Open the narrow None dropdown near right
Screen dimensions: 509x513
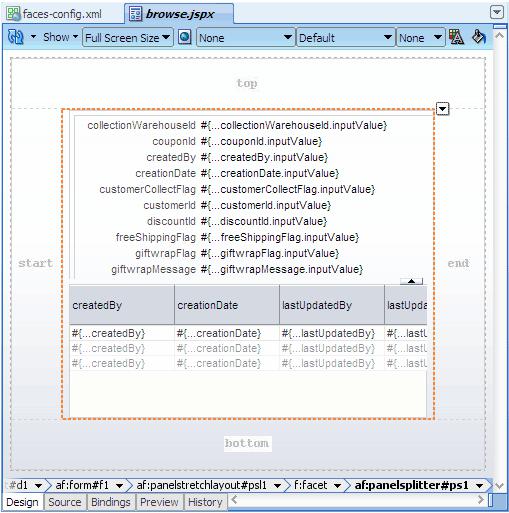tap(420, 38)
